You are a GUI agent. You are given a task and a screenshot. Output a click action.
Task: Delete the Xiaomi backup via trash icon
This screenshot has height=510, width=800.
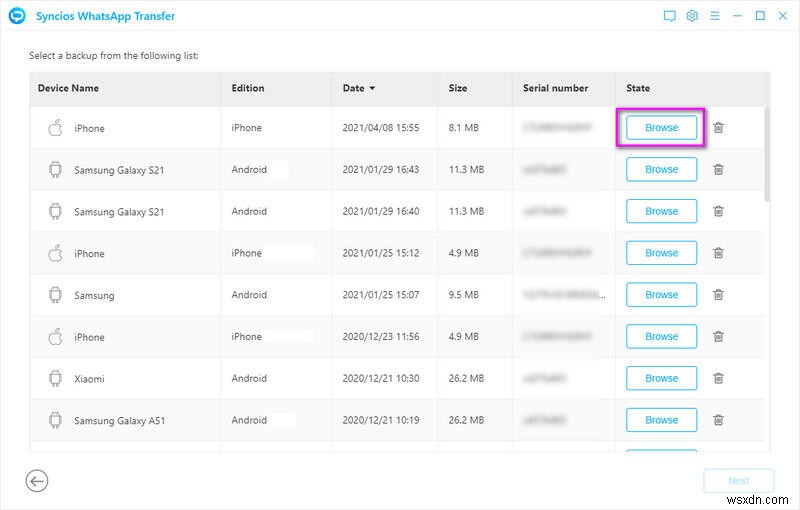718,378
